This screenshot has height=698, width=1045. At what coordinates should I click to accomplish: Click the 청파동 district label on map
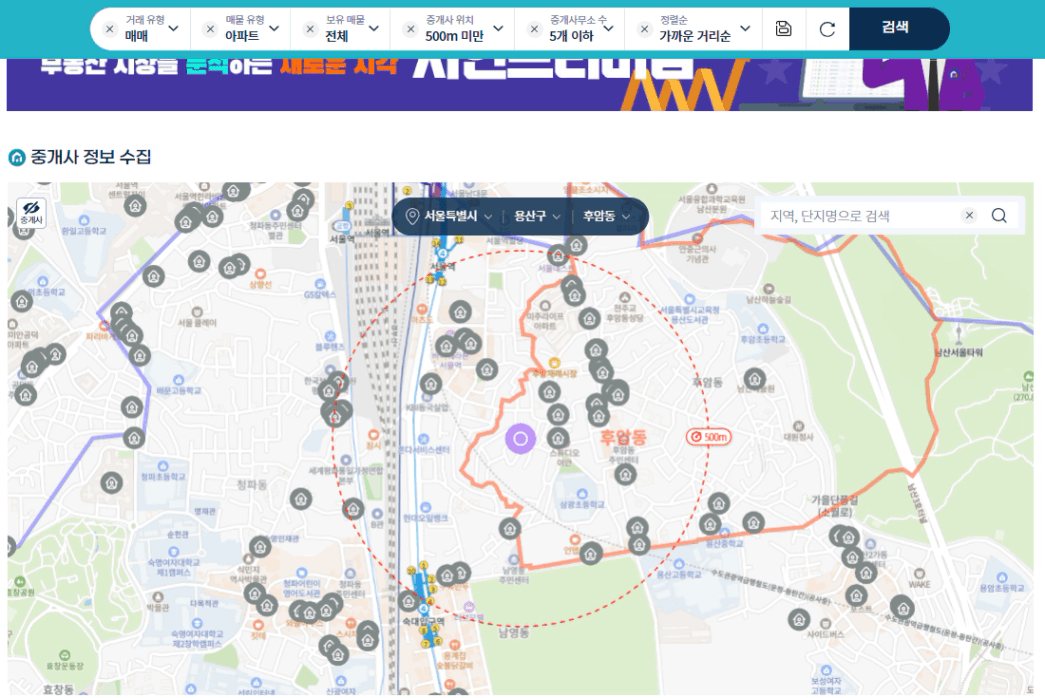252,484
